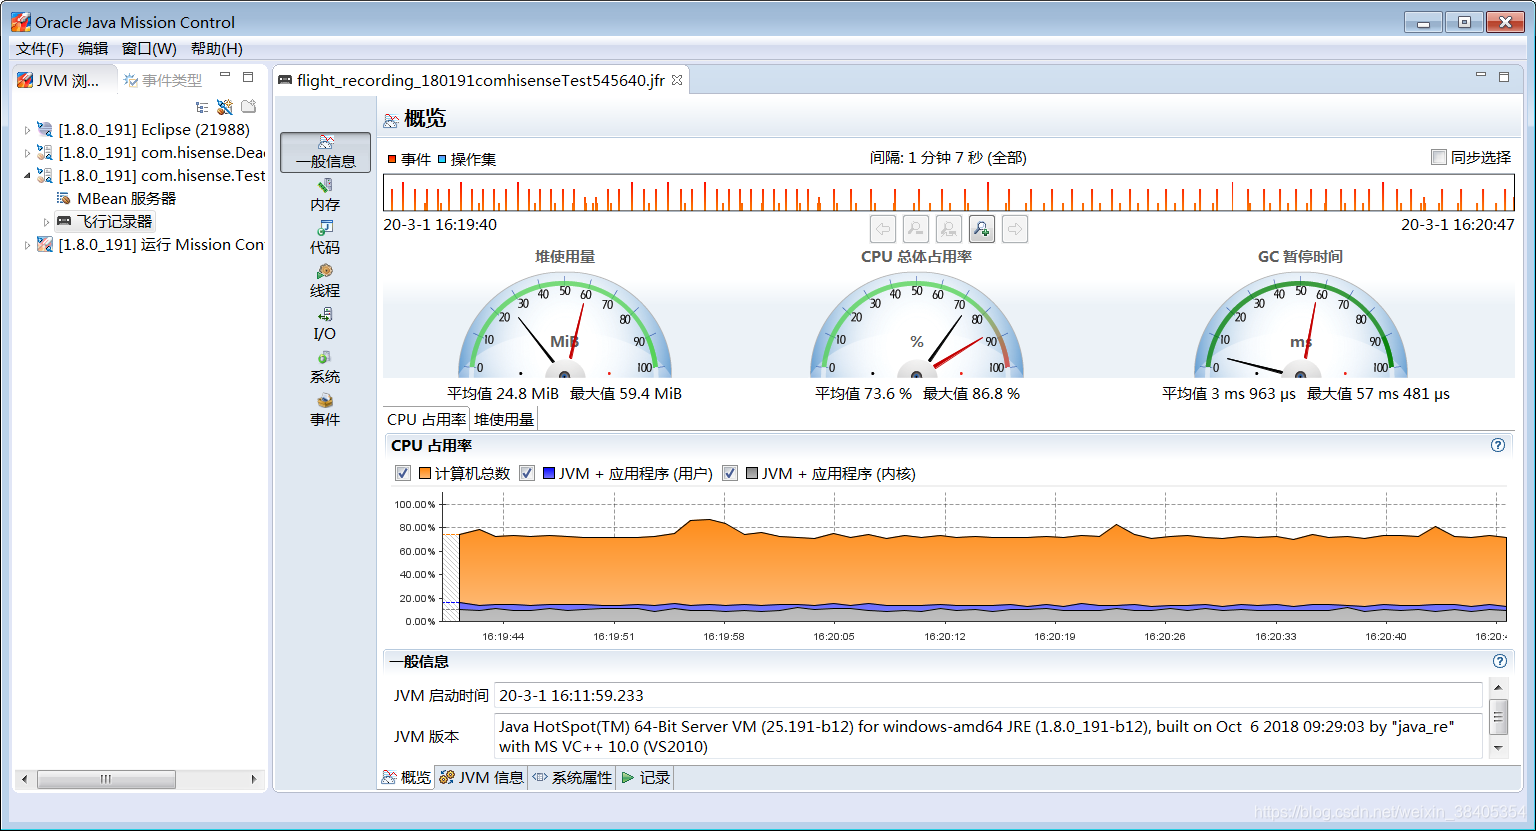Expand the Eclipse (21988) JVM node

(27, 129)
